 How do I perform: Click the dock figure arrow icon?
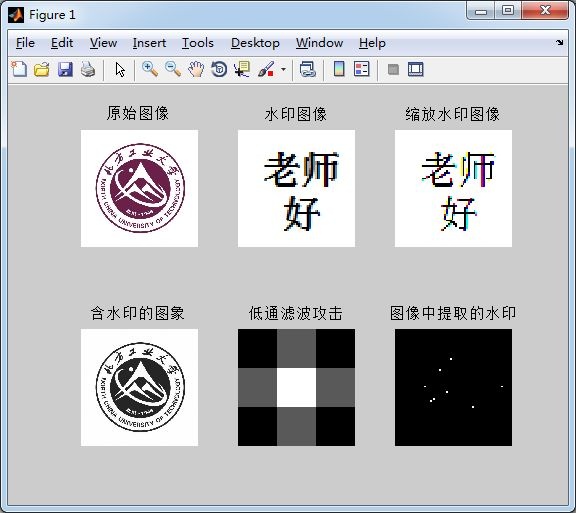[x=559, y=43]
